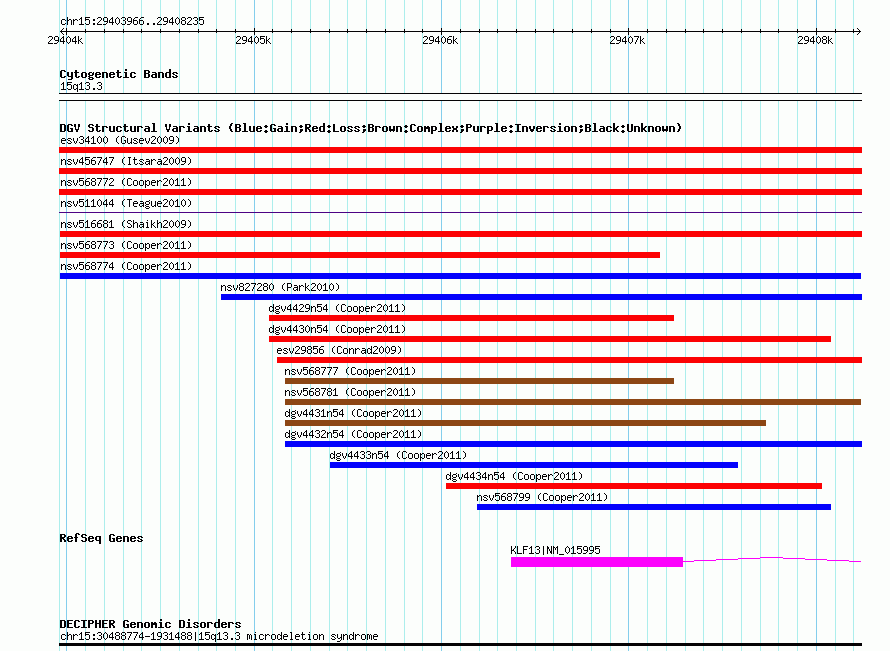The image size is (890, 651).
Task: Open the nsv456747 (Itsara2009) label
Action: click(126, 161)
